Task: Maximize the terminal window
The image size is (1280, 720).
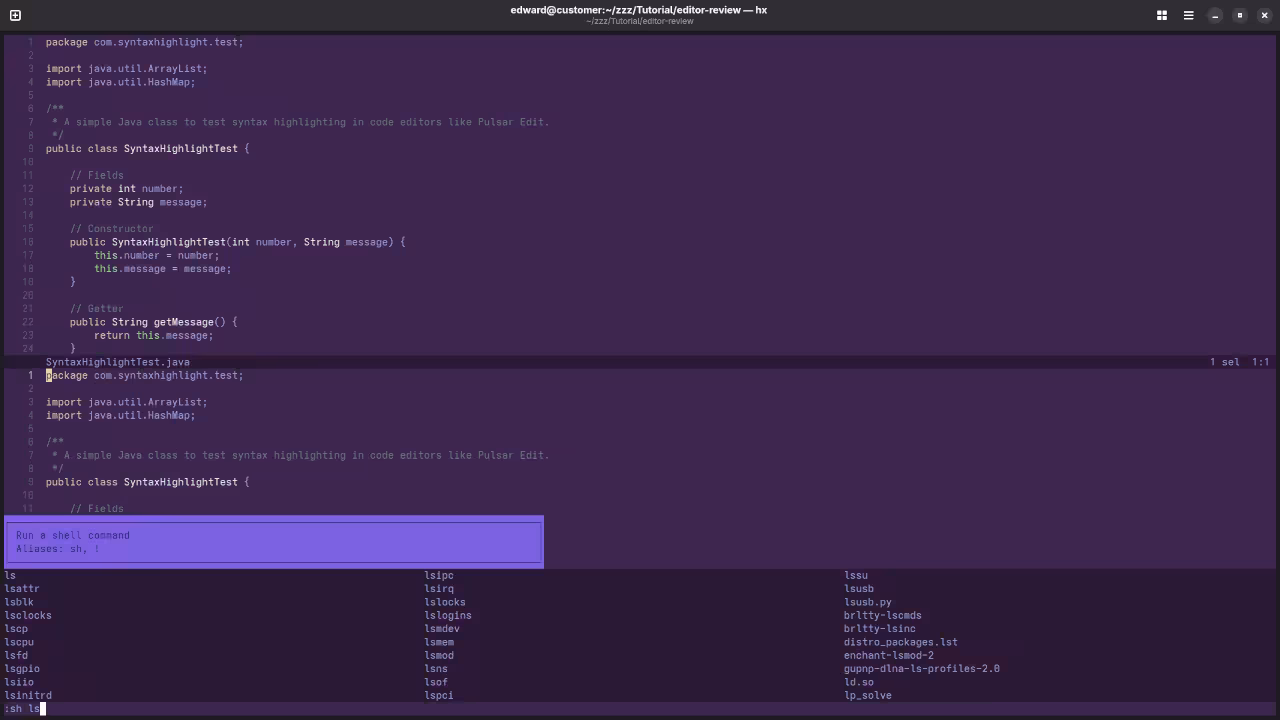Action: 1240,15
